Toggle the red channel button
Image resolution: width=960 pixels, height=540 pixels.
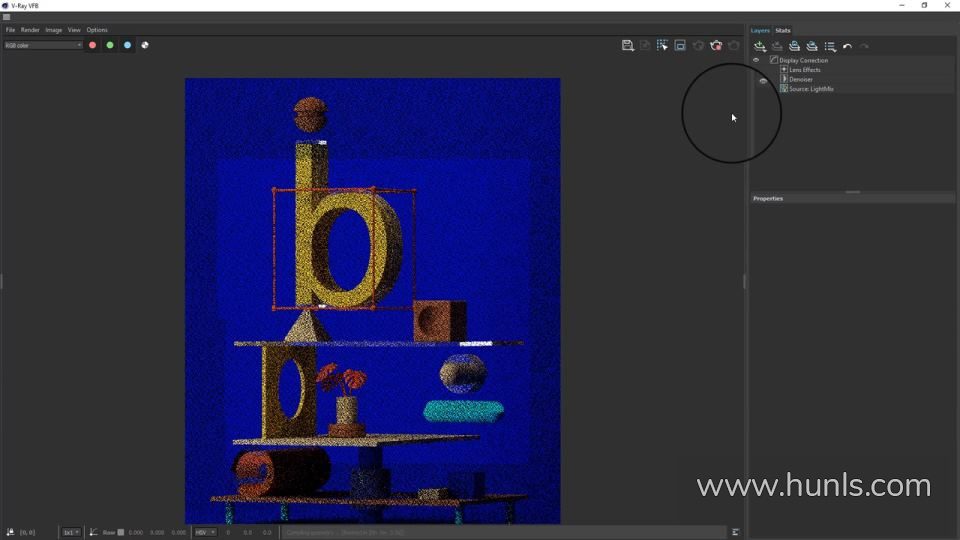[x=93, y=45]
